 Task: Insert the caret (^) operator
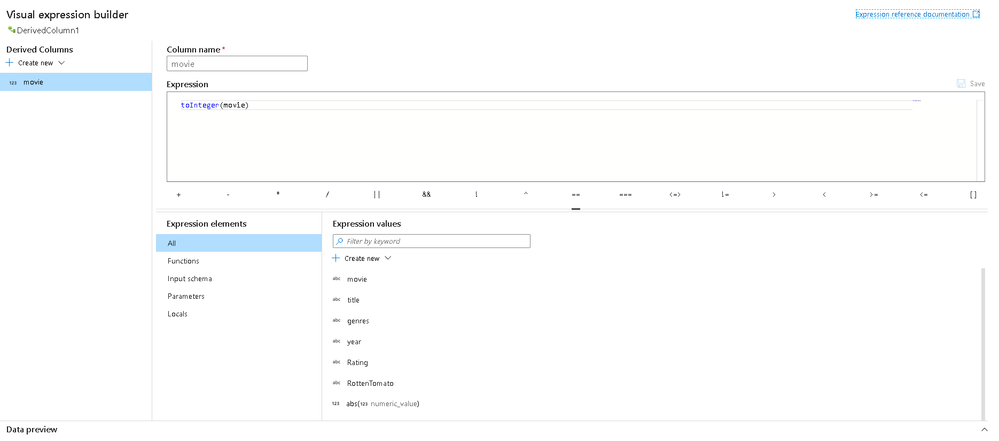click(526, 194)
